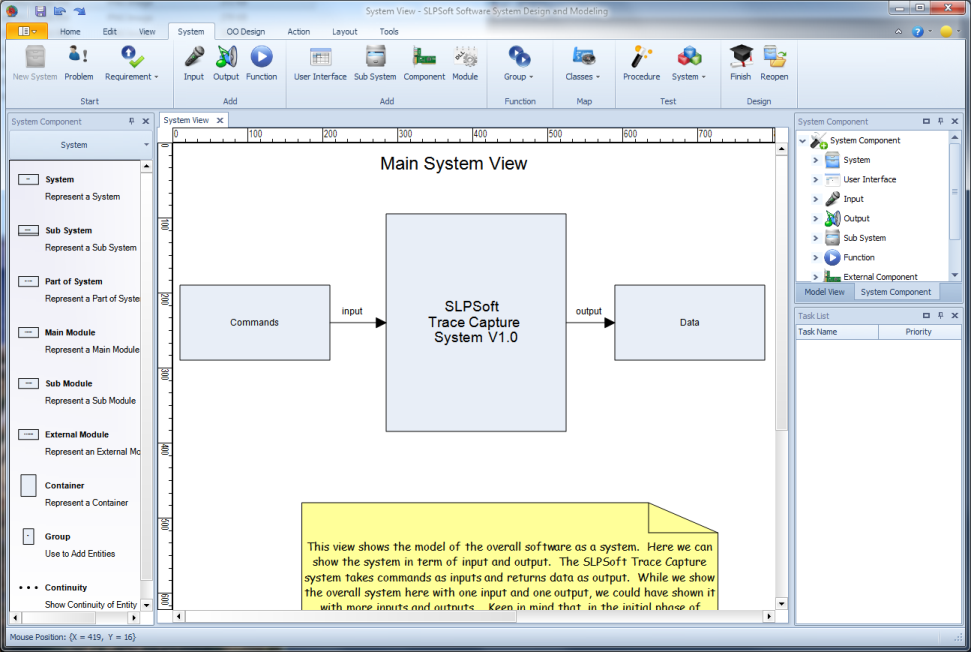This screenshot has width=971, height=652.
Task: Open the Tools ribbon tab
Action: coord(389,32)
